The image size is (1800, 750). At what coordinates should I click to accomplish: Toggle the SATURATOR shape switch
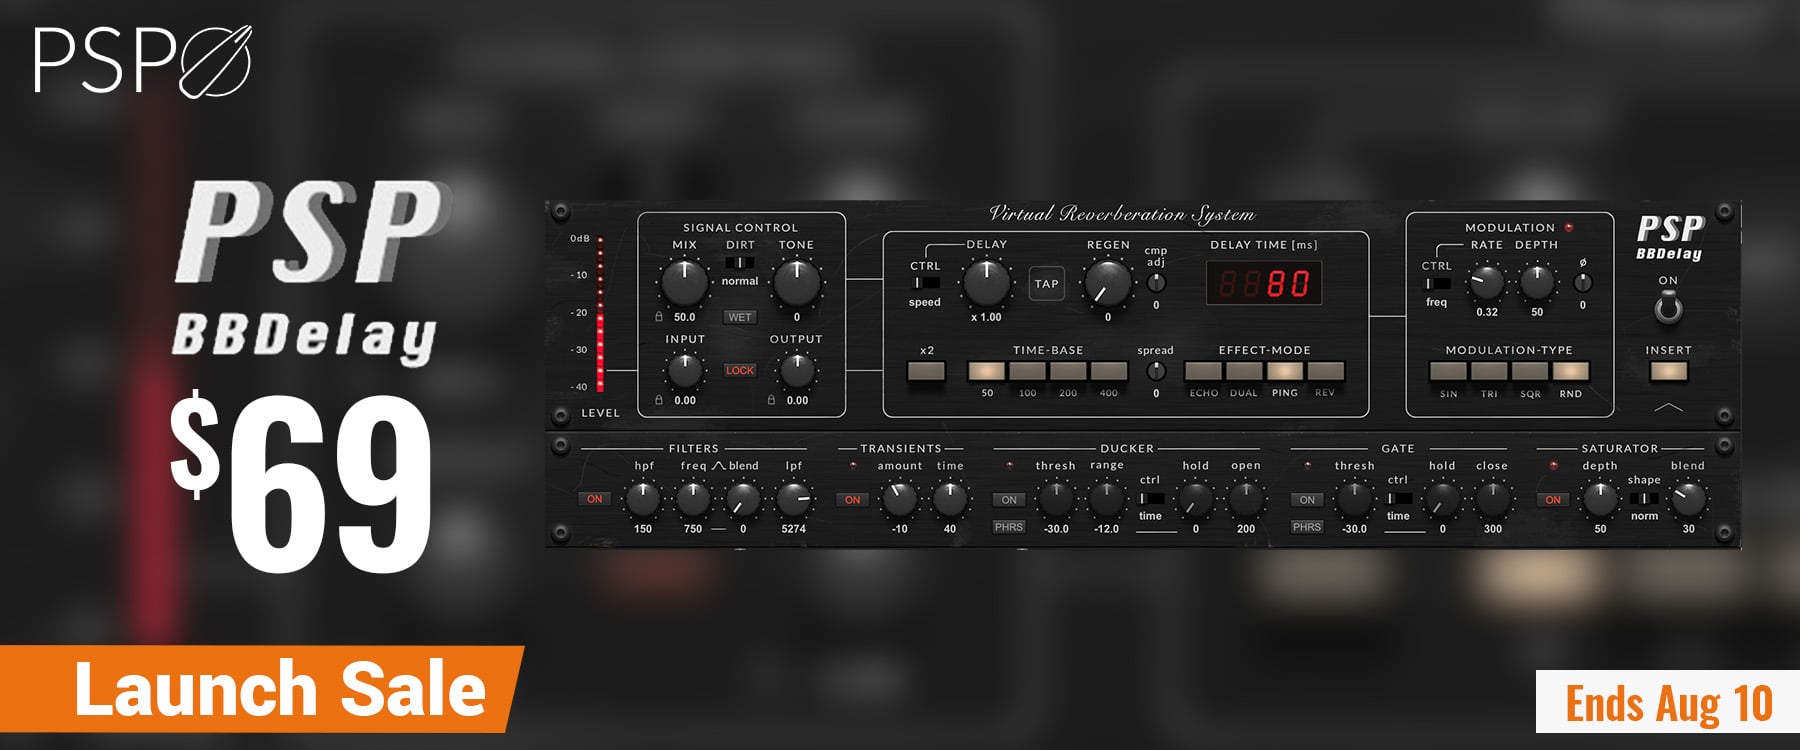(x=1644, y=498)
